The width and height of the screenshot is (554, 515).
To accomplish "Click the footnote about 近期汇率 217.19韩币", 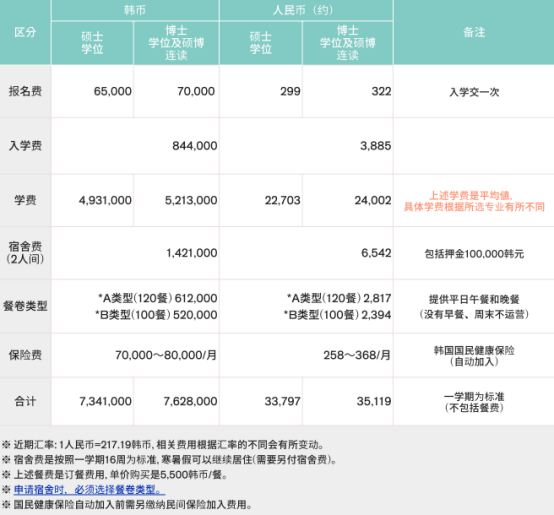I will pos(164,445).
